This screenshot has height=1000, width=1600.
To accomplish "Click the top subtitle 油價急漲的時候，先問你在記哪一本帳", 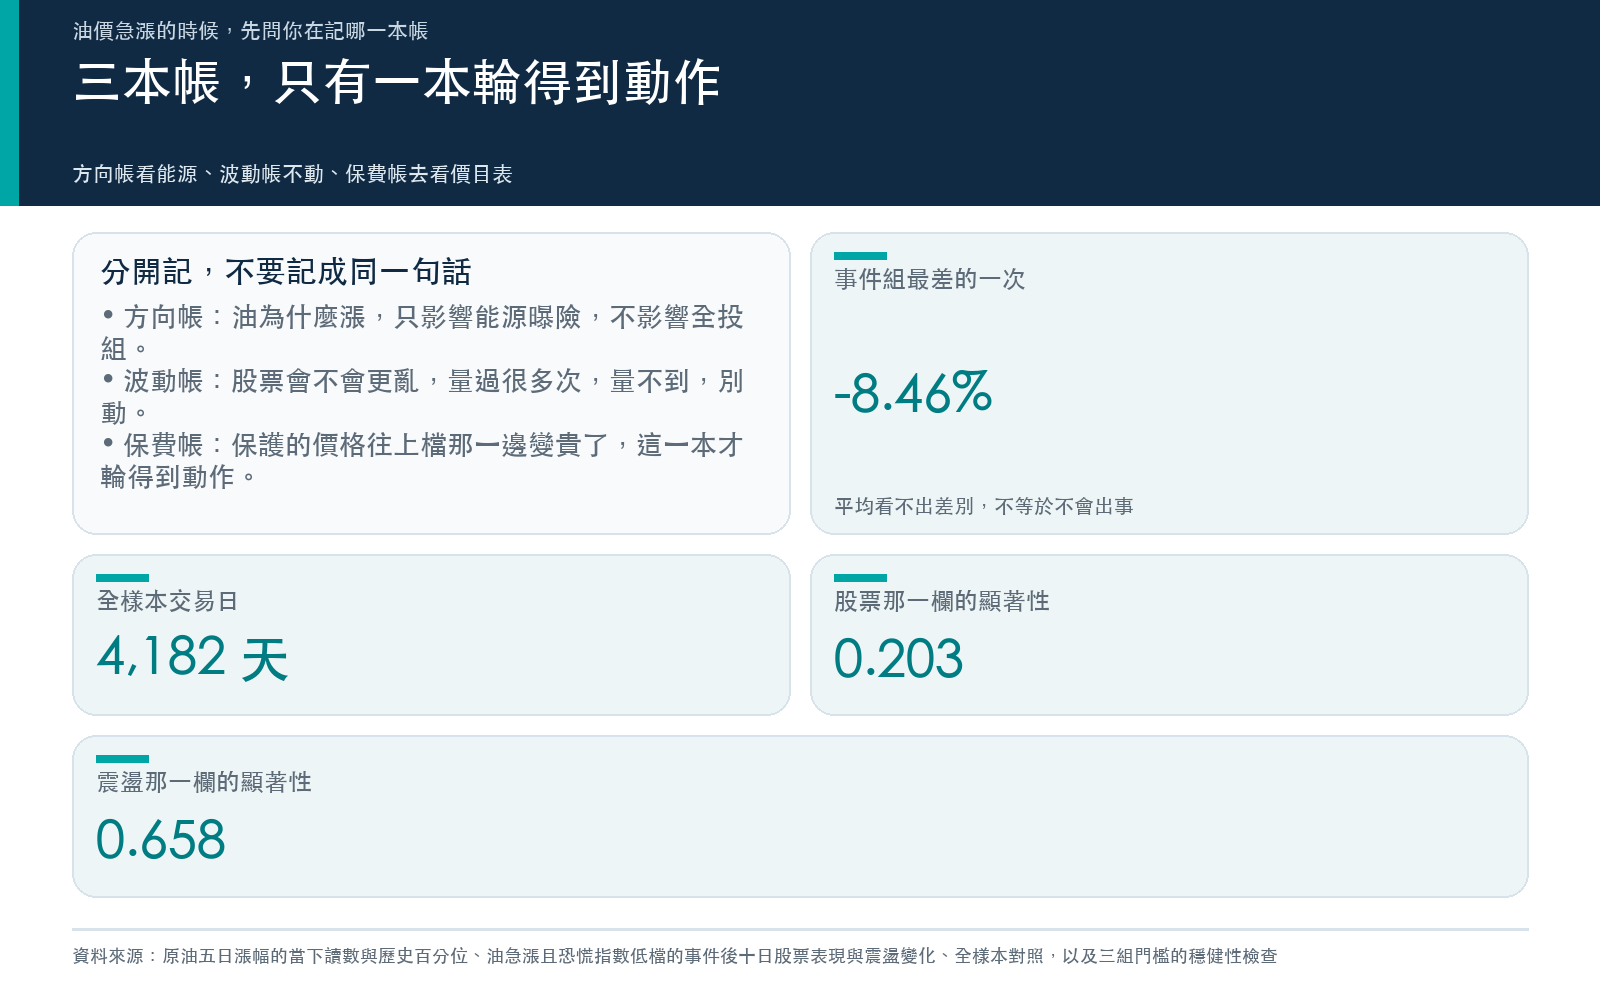I will click(x=250, y=31).
